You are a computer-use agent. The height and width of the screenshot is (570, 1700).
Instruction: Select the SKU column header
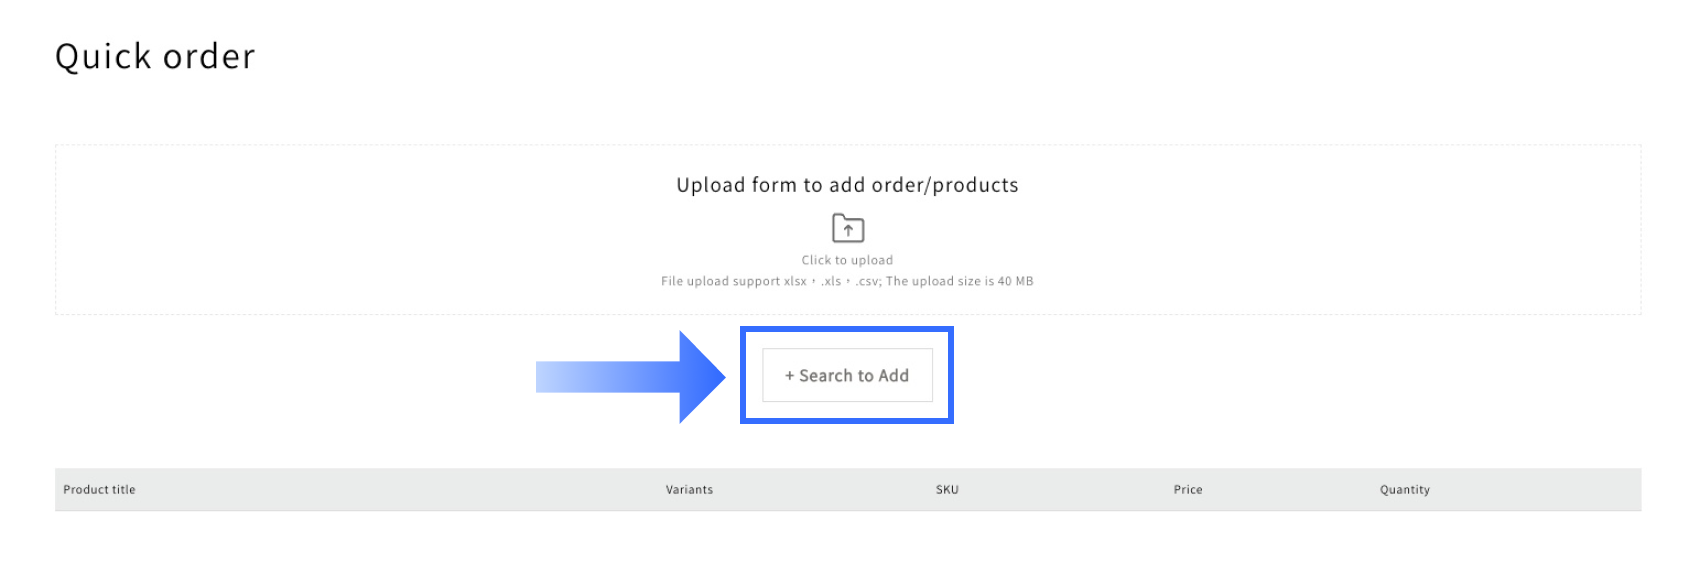click(947, 490)
